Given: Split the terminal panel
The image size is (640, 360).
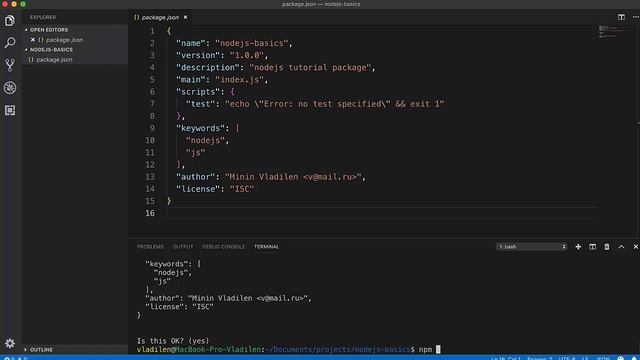Looking at the screenshot, I should (x=593, y=247).
